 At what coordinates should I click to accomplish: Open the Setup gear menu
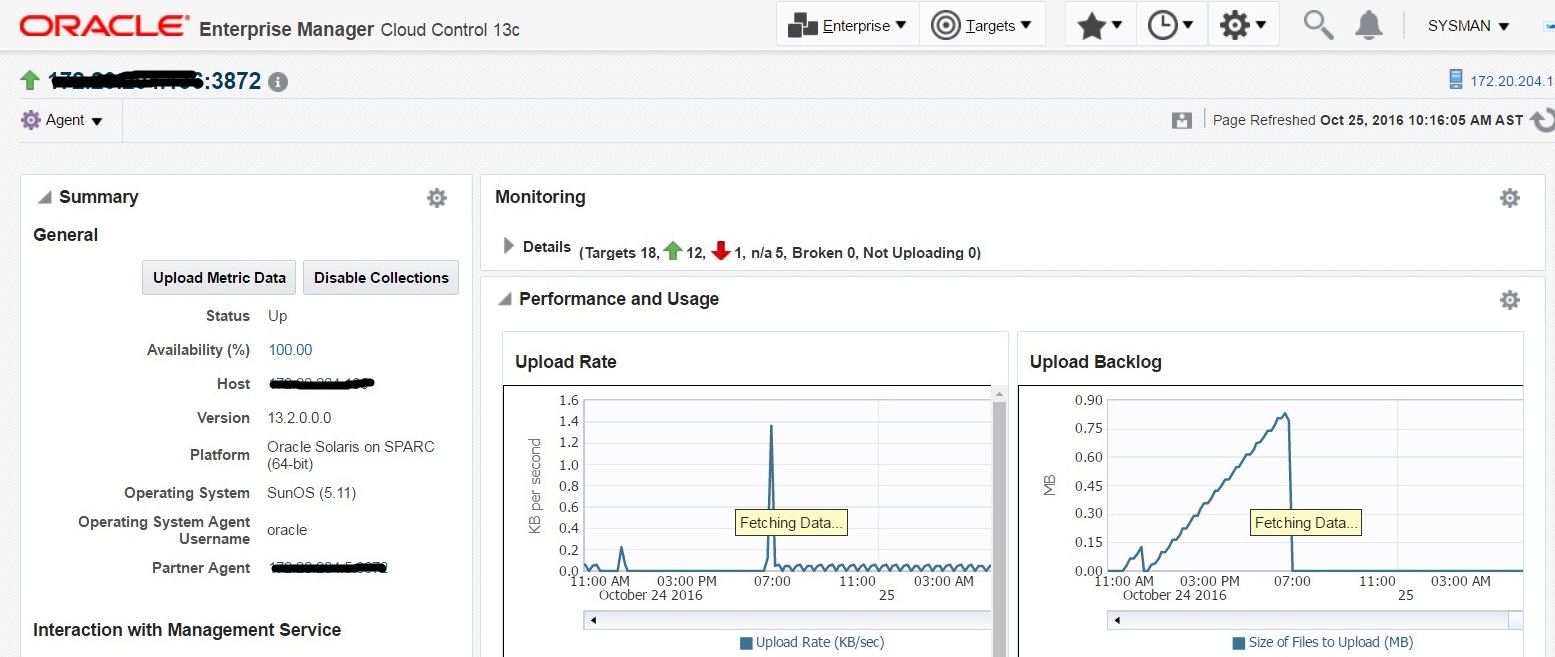tap(1243, 25)
